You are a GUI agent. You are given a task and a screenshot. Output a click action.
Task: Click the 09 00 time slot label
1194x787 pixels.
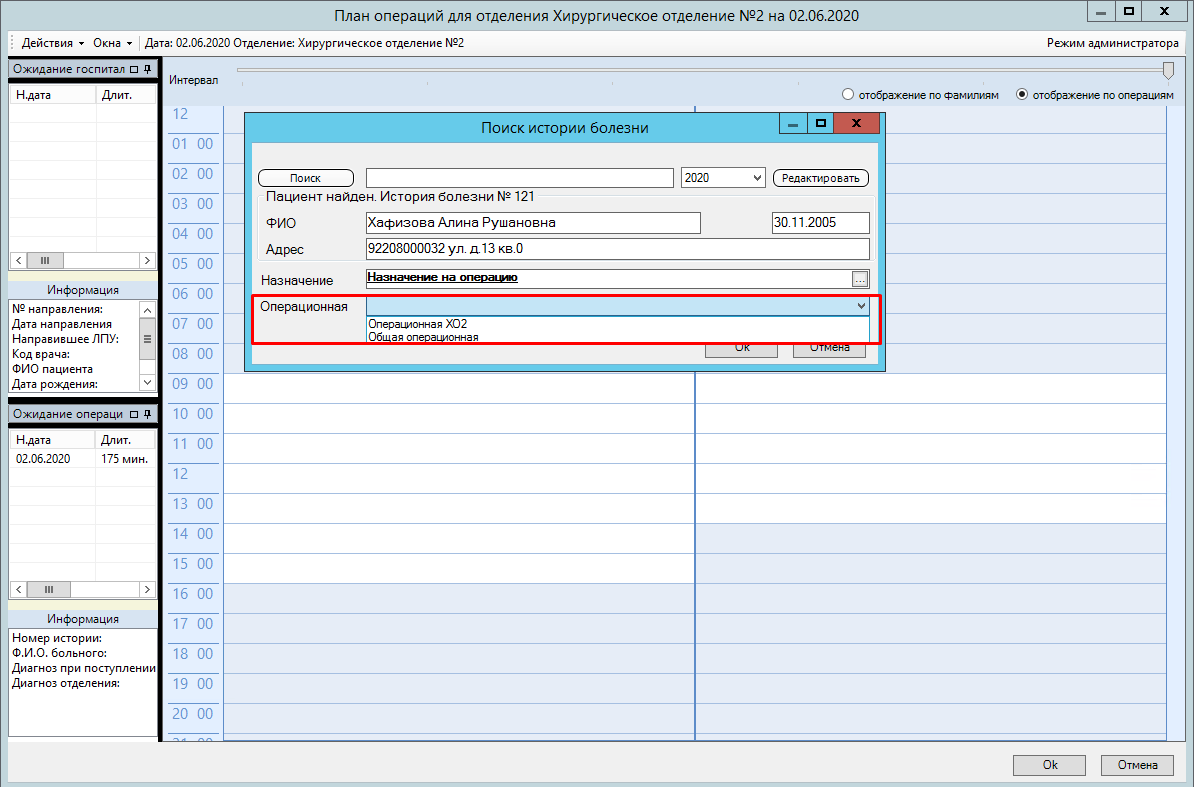[x=193, y=384]
